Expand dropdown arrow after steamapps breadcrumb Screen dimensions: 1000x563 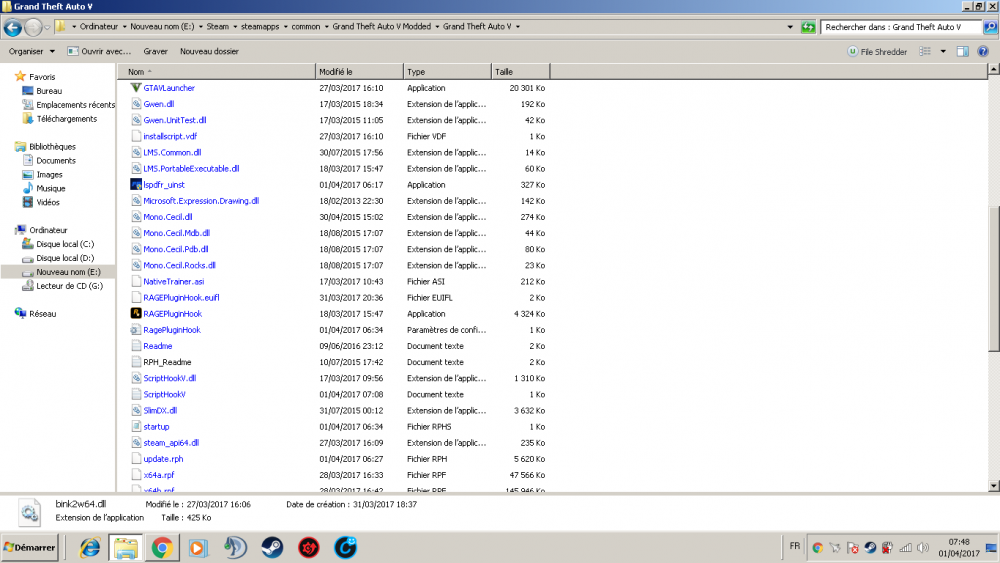pyautogui.click(x=285, y=27)
